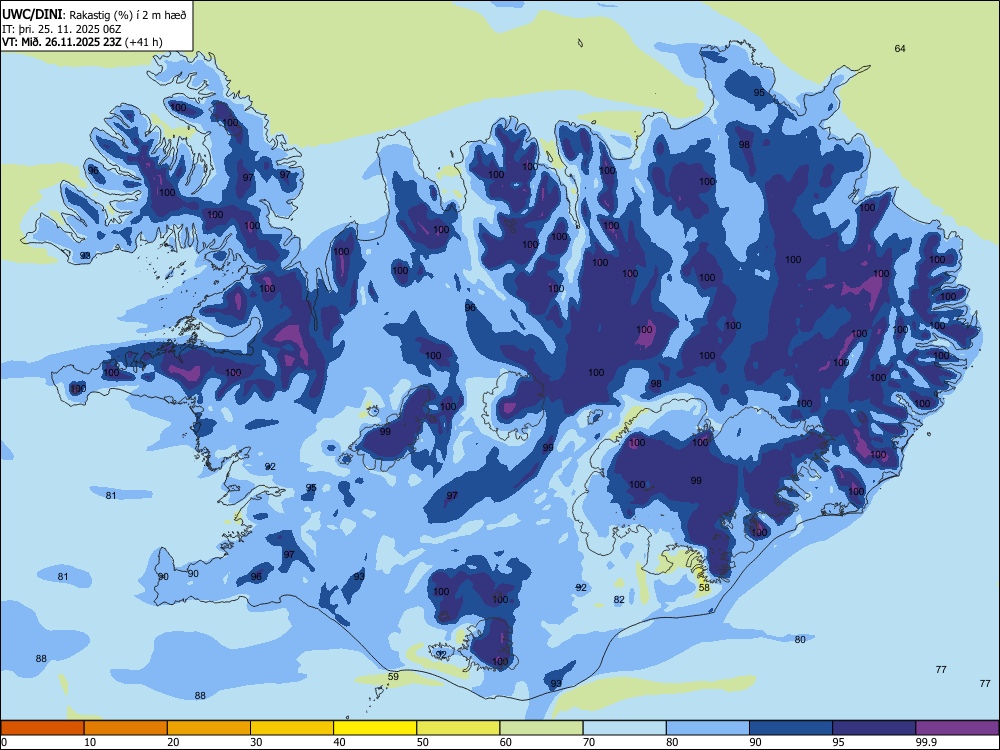Click the legend tick label '40'

click(x=339, y=742)
